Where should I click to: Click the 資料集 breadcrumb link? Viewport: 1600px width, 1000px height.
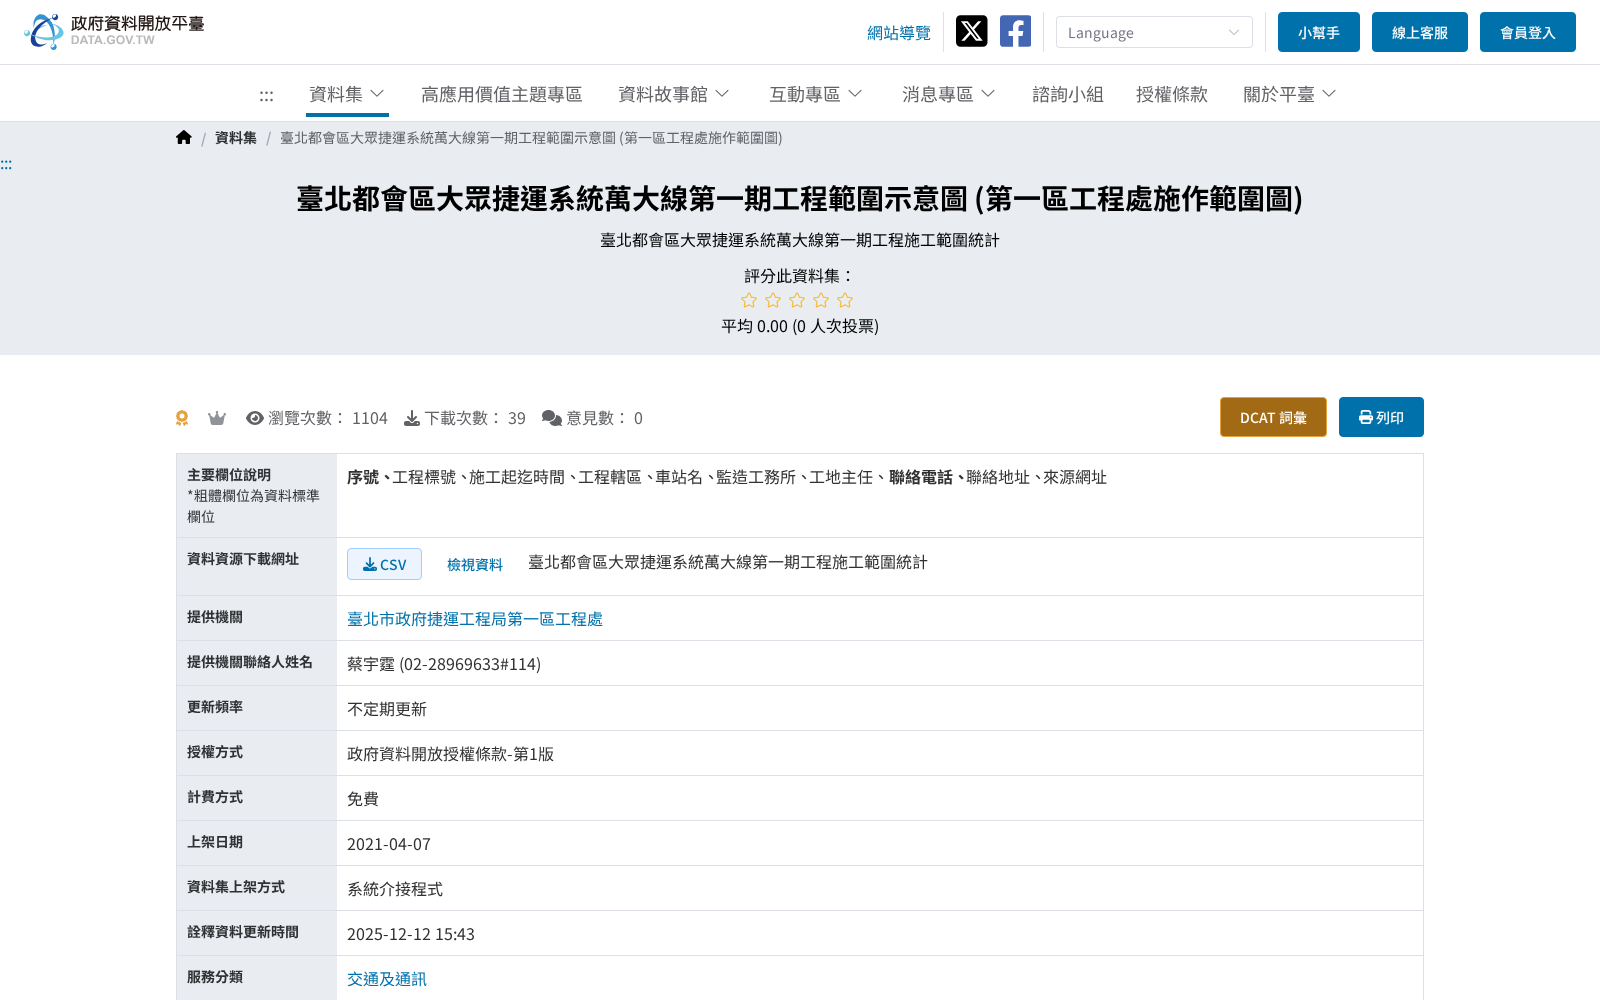pos(236,138)
